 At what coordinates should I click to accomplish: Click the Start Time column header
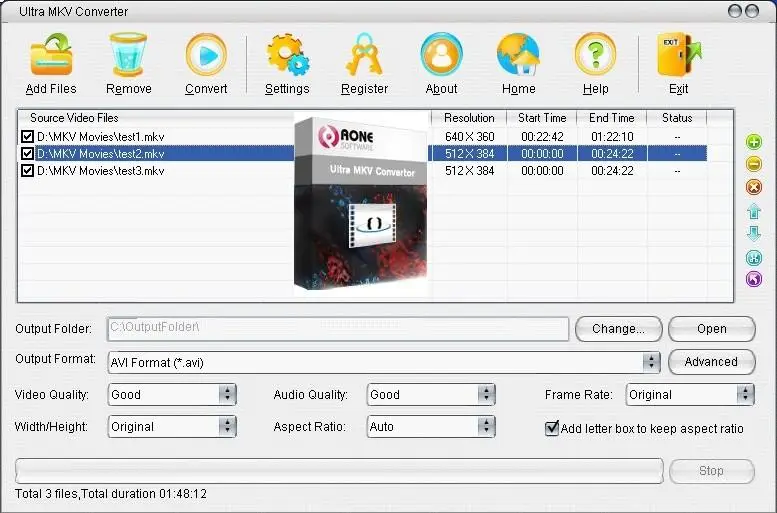(x=542, y=118)
